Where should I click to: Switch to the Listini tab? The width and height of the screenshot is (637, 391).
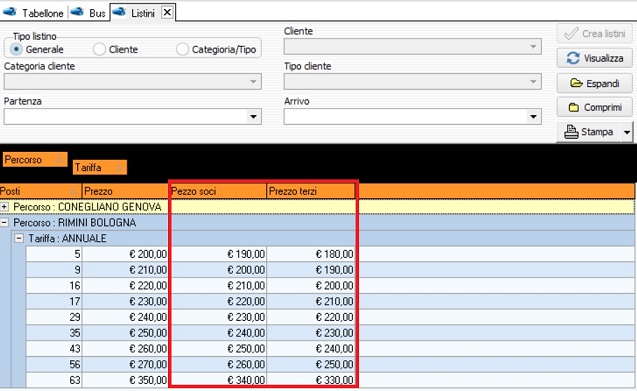(x=143, y=13)
